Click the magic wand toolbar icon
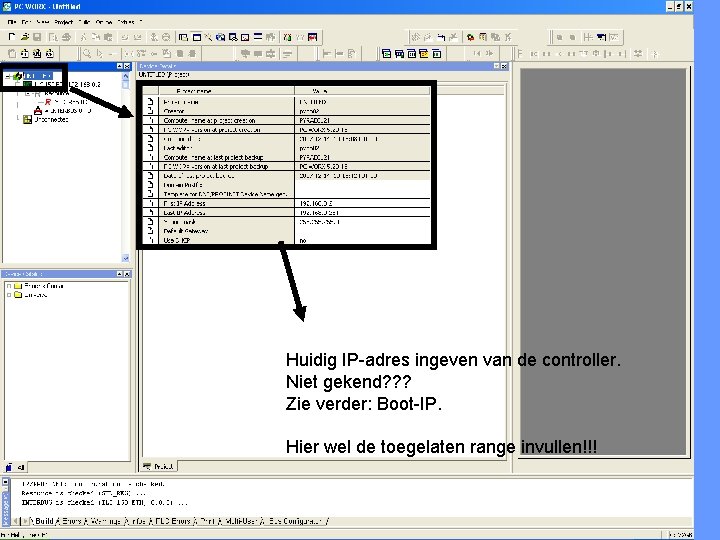This screenshot has width=720, height=540. click(208, 37)
